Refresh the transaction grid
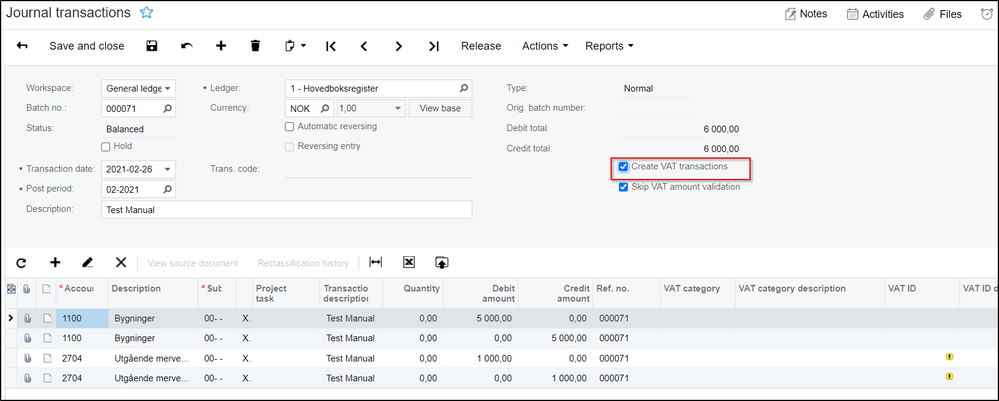Image resolution: width=999 pixels, height=401 pixels. pyautogui.click(x=21, y=263)
